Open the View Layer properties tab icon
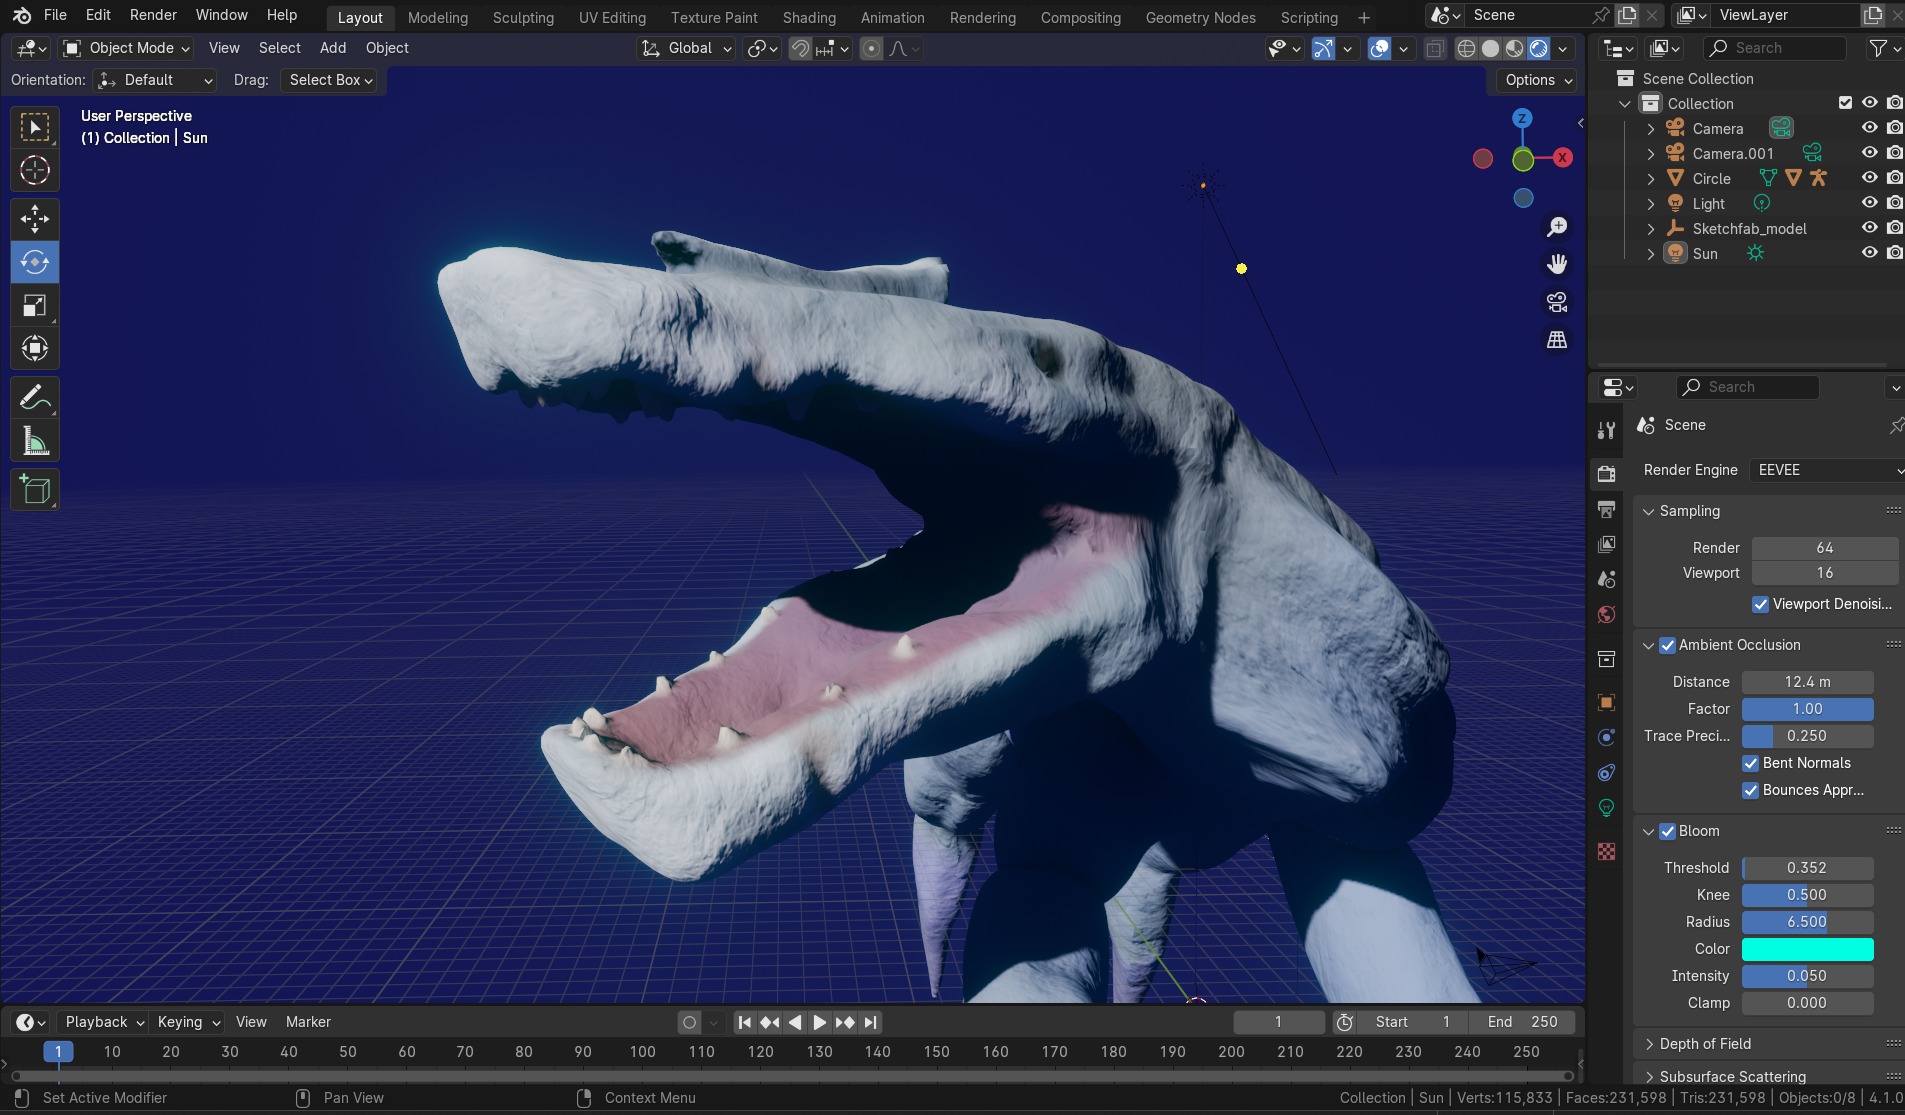The width and height of the screenshot is (1905, 1115). point(1606,544)
